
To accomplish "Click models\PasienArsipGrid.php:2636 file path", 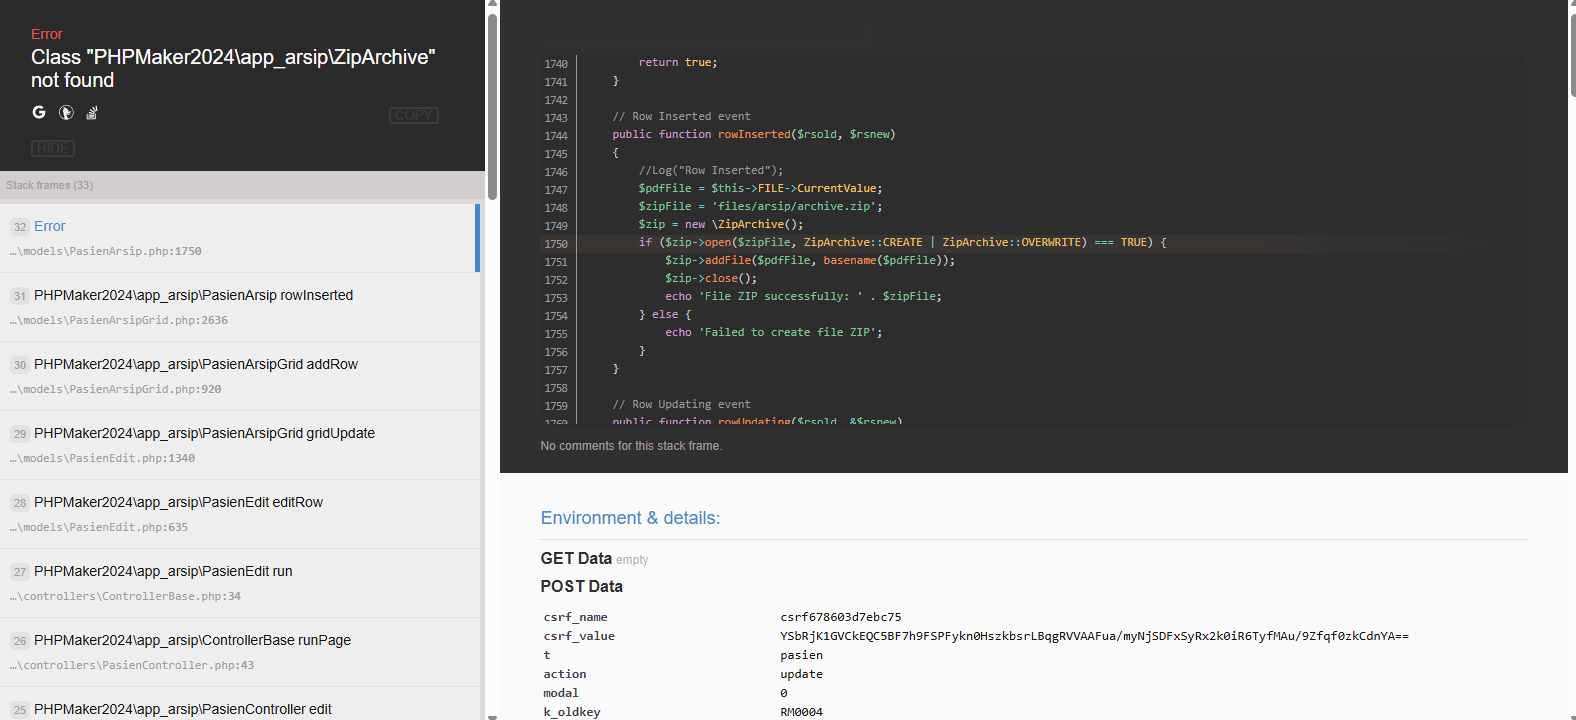I will point(119,320).
